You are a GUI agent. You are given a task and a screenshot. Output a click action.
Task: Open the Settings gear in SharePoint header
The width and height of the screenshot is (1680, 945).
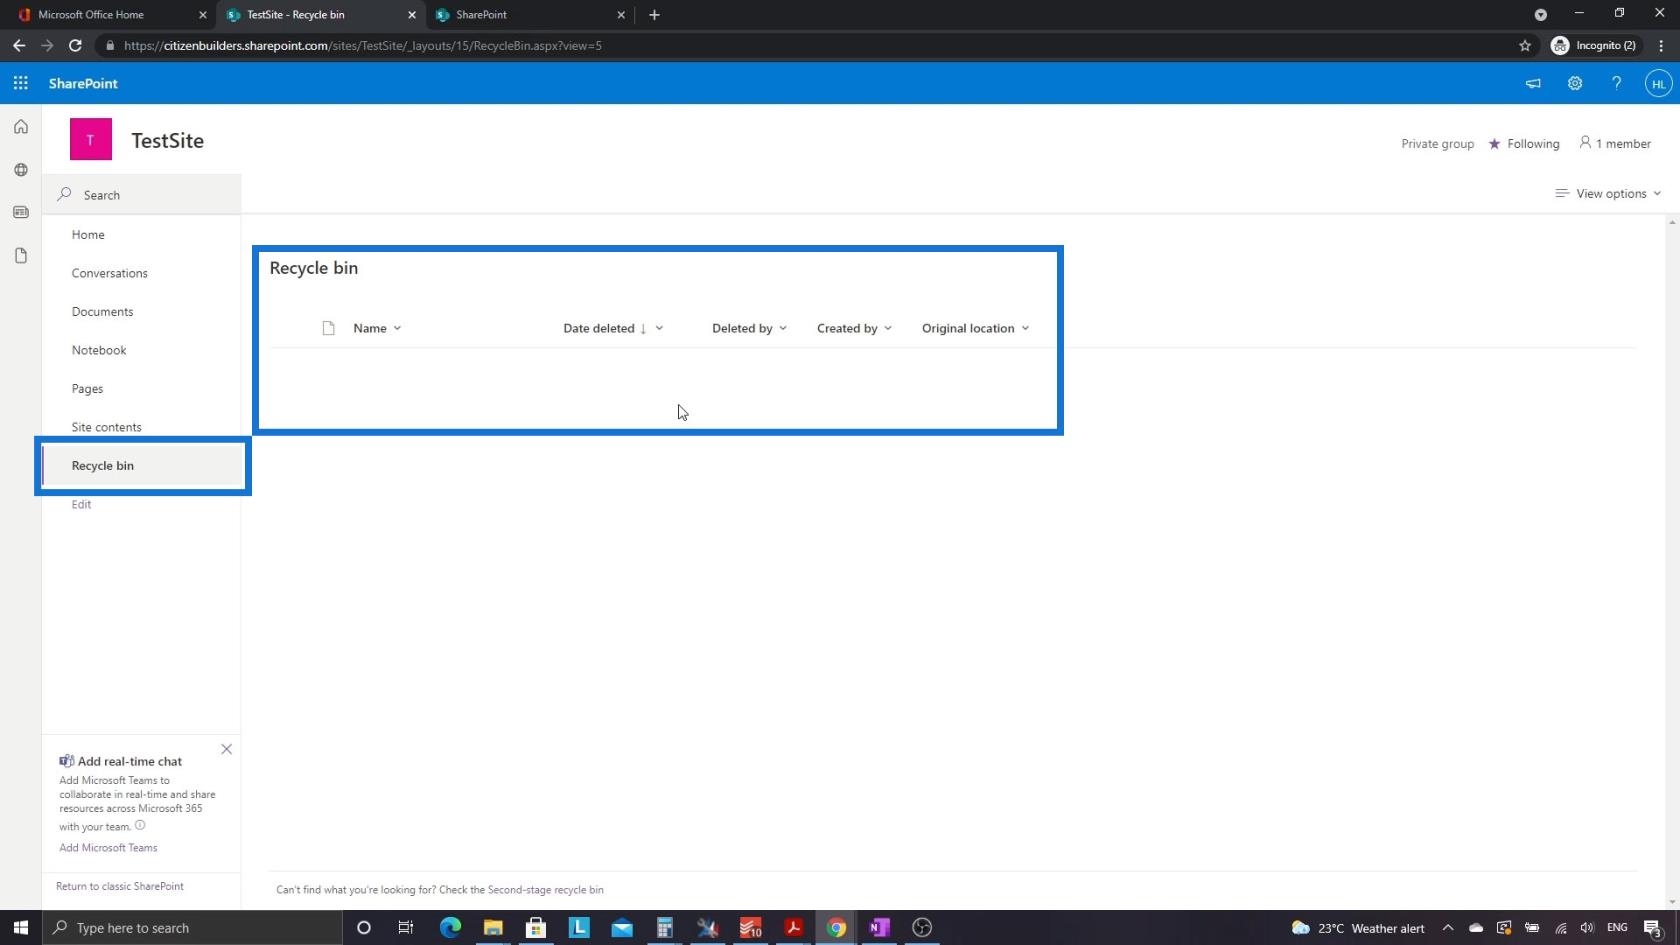pyautogui.click(x=1575, y=83)
